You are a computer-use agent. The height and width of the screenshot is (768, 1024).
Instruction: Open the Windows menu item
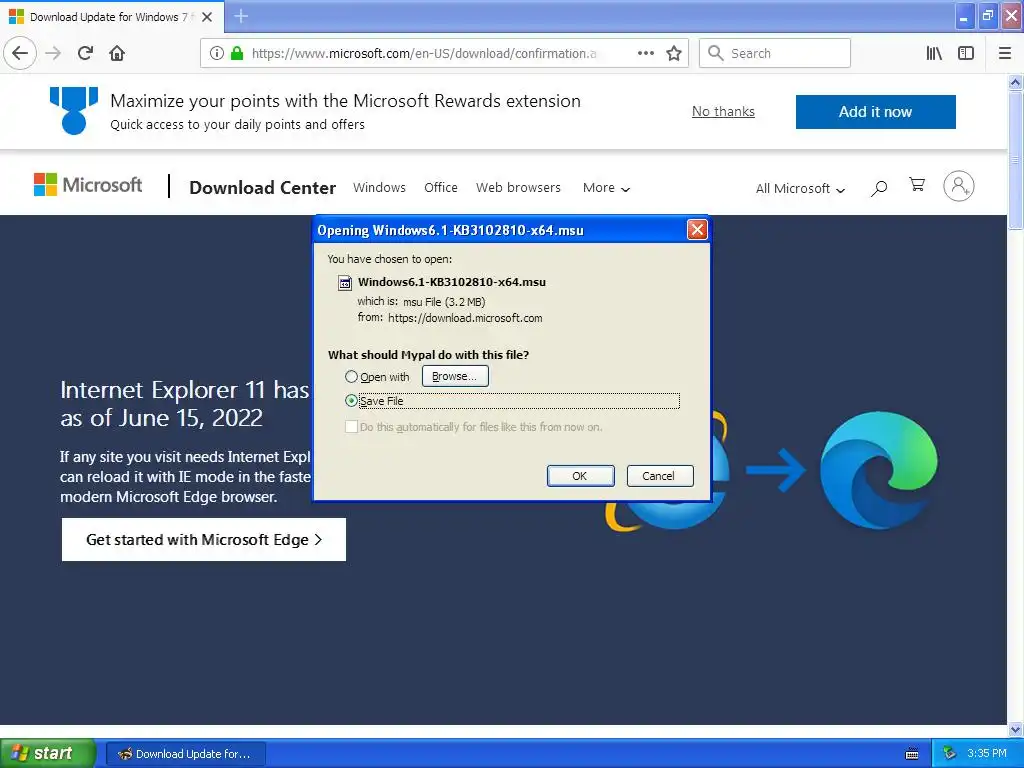[379, 187]
